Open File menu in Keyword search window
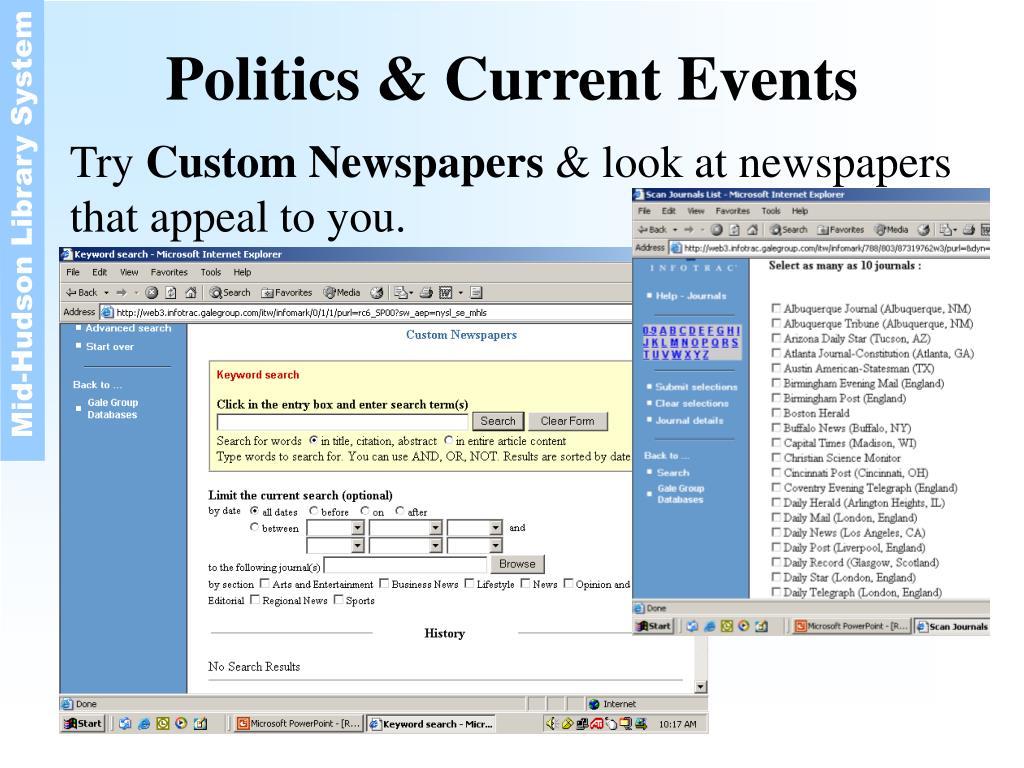This screenshot has width=1024, height=768. [x=73, y=272]
